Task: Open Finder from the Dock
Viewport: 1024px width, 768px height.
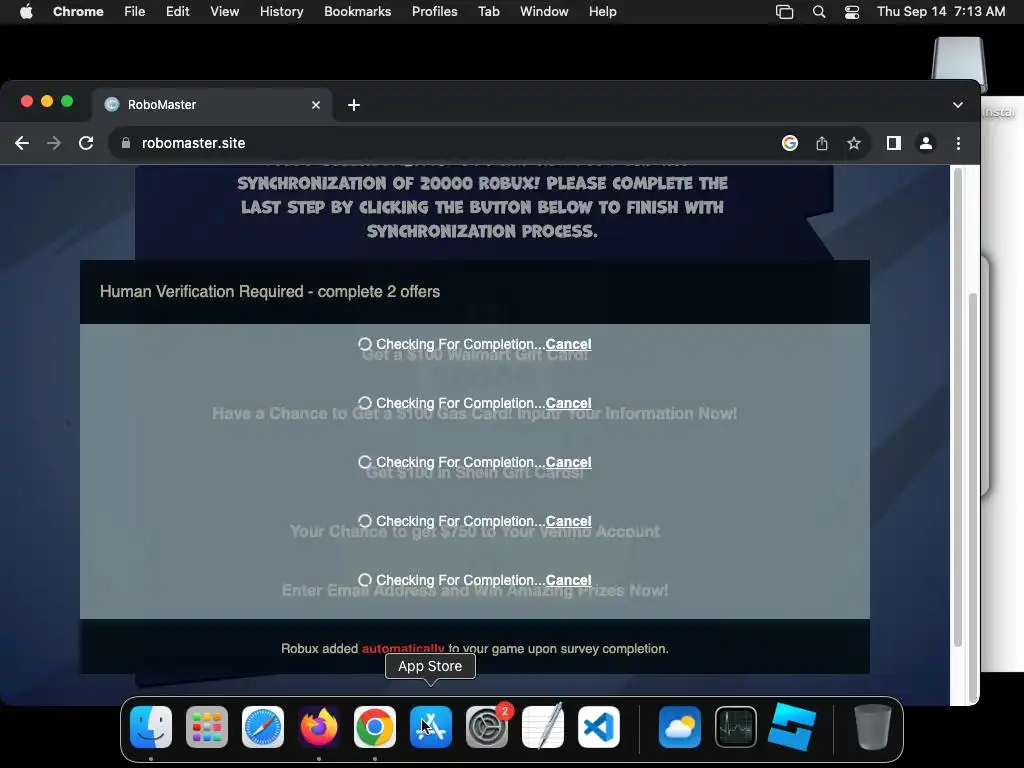Action: 151,727
